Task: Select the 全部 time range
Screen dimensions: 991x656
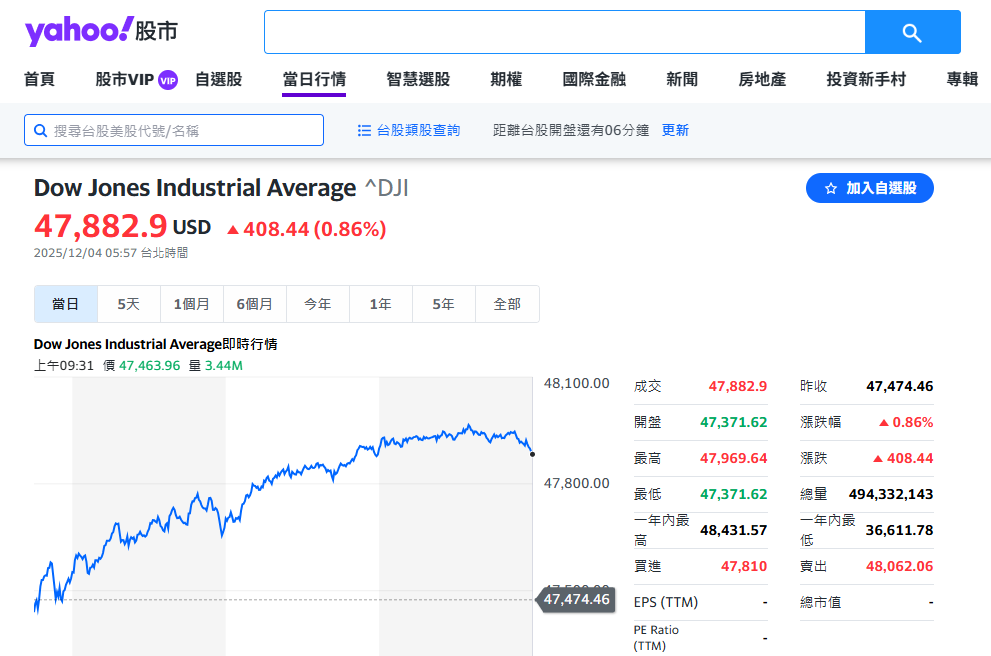Action: click(x=507, y=304)
